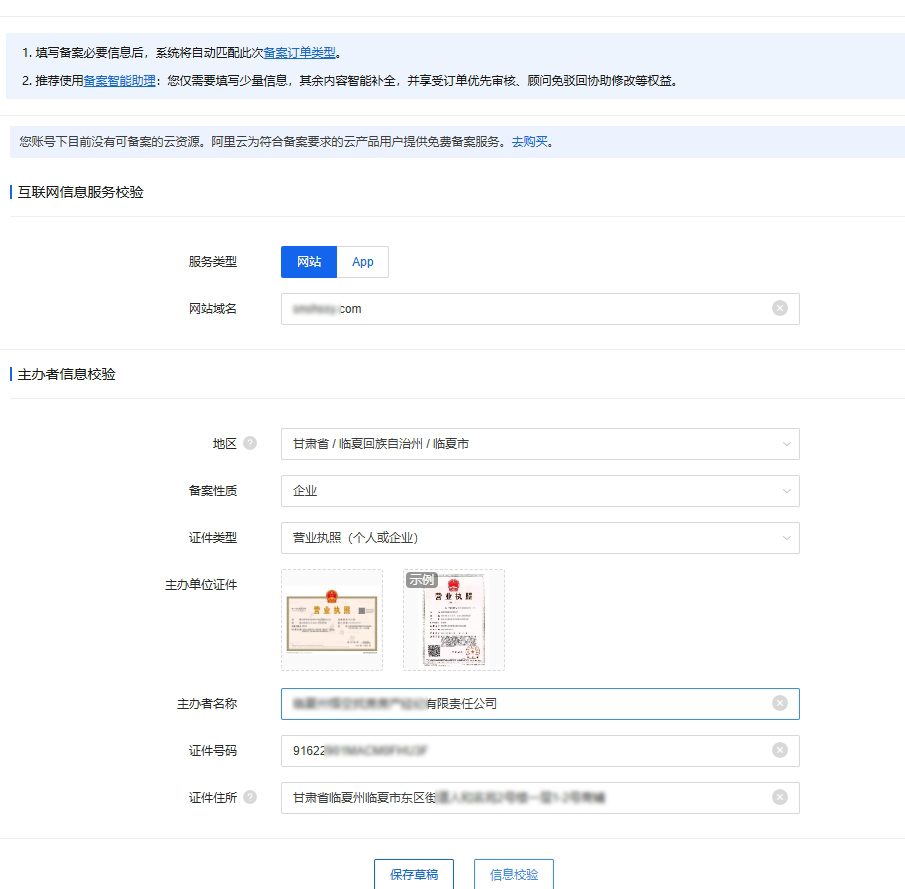905x889 pixels.
Task: Clear the 证件住所 address field
Action: pos(781,797)
